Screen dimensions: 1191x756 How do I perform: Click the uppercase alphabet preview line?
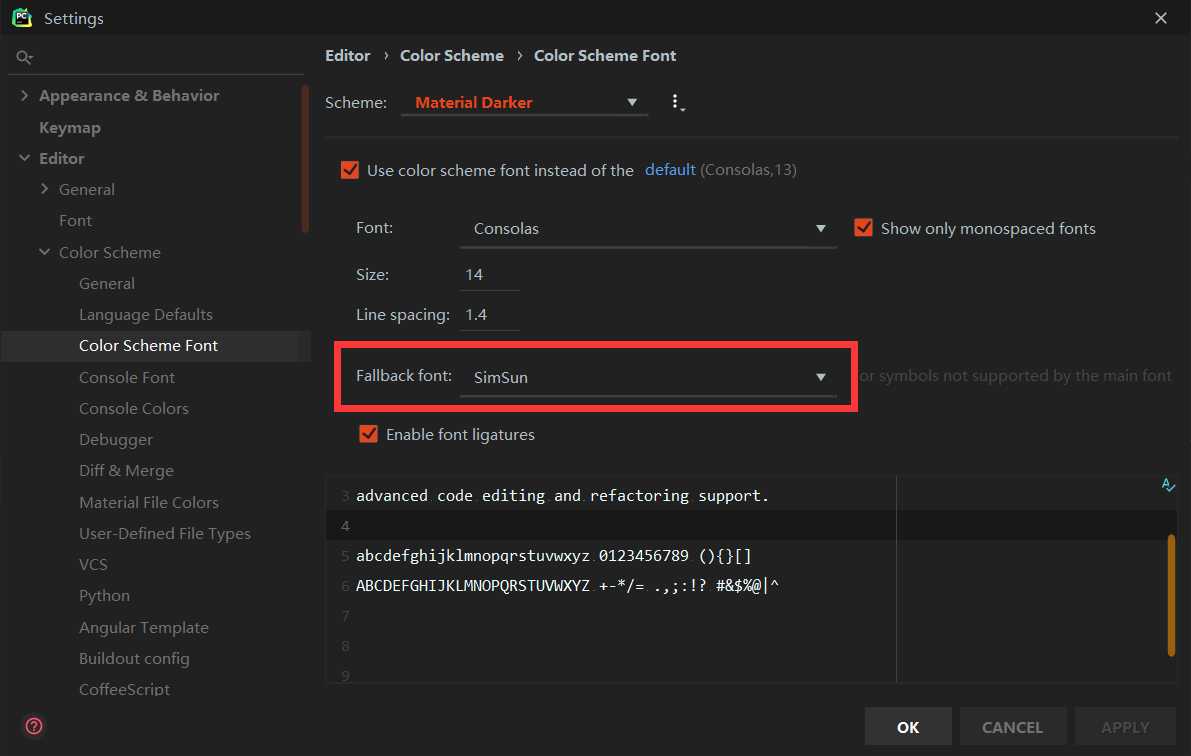pyautogui.click(x=567, y=586)
